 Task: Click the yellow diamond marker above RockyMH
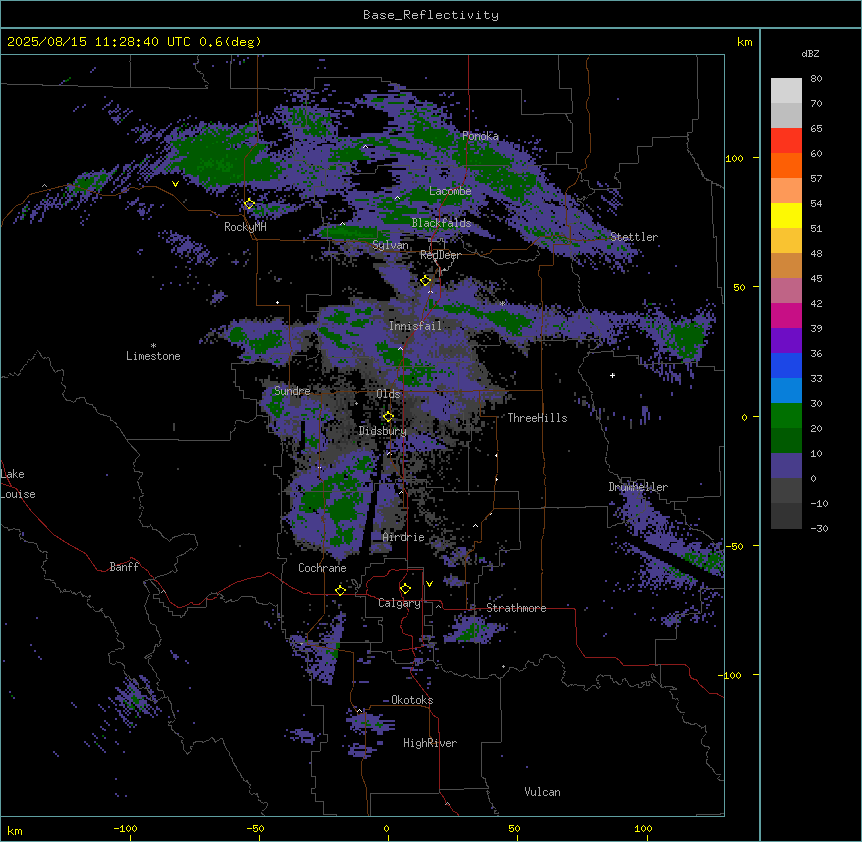249,204
